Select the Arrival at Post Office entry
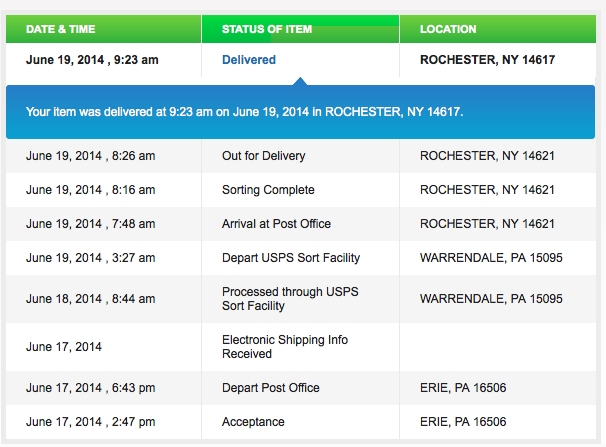606x447 pixels. pos(276,224)
